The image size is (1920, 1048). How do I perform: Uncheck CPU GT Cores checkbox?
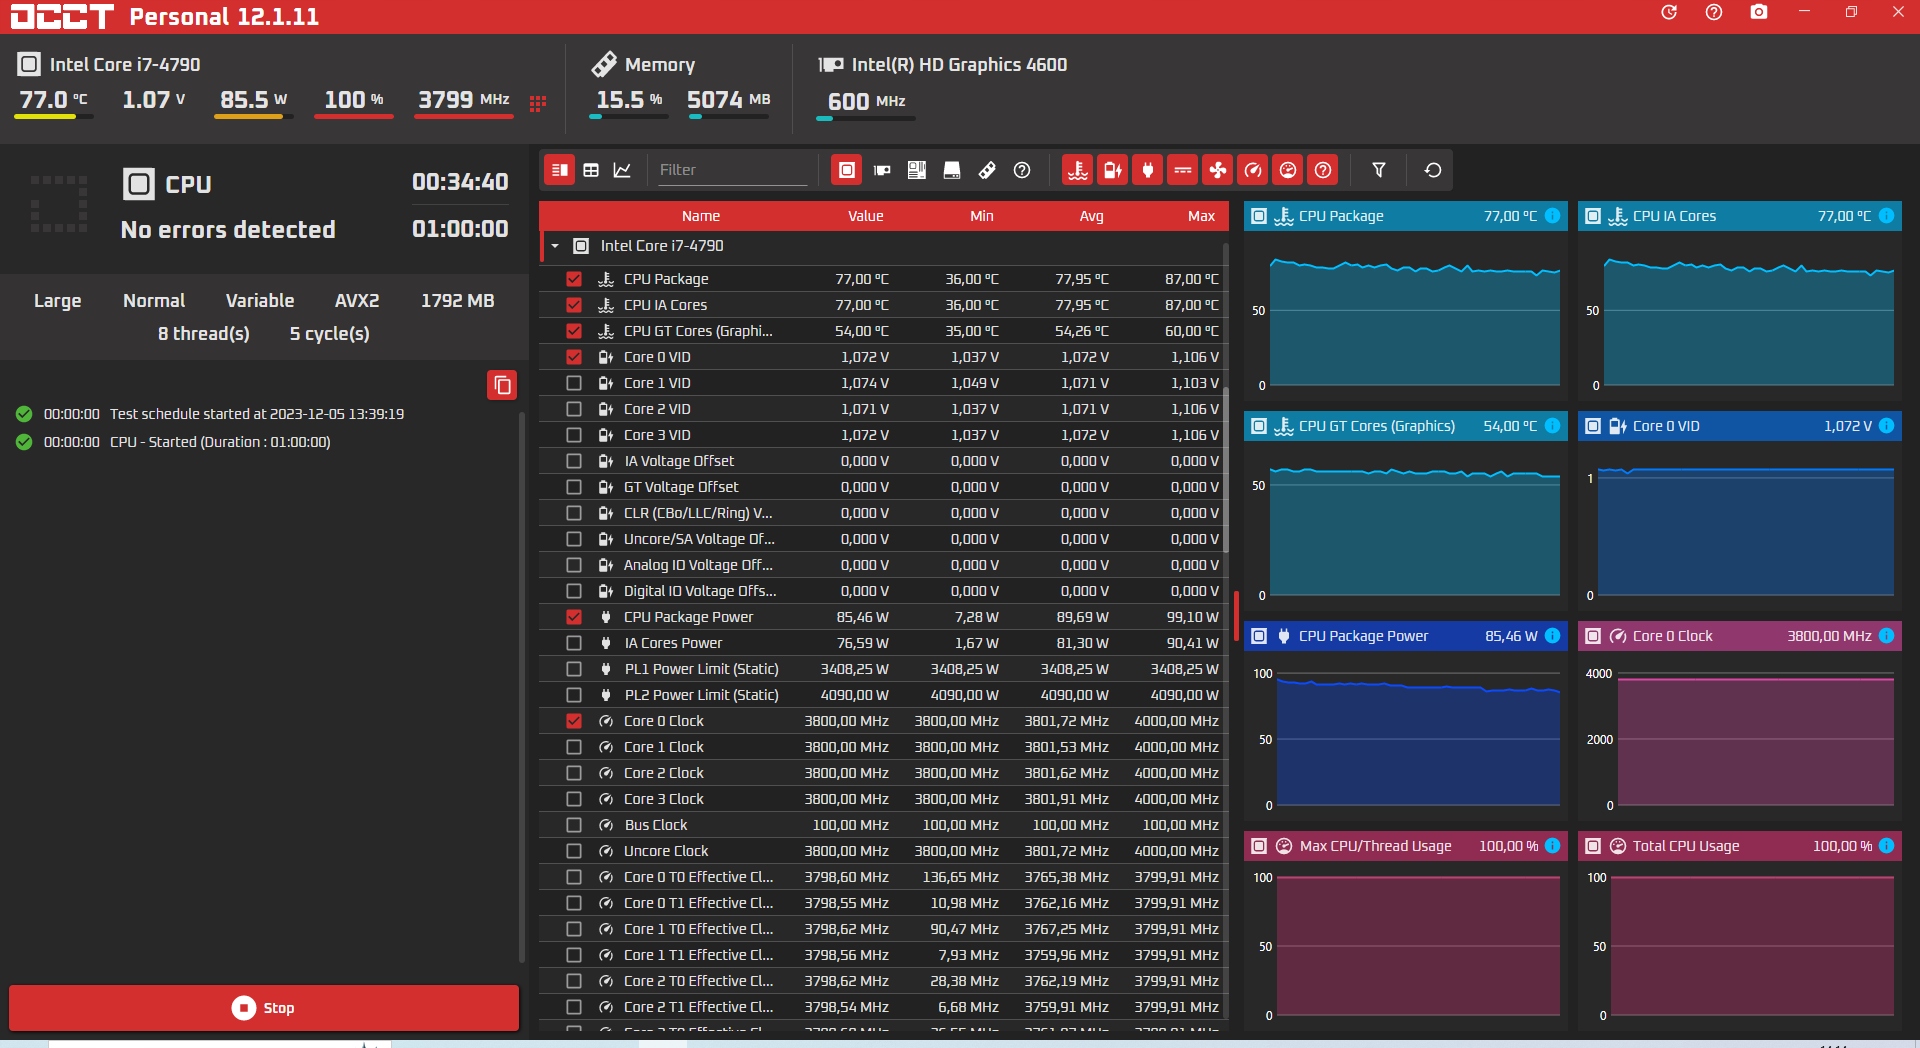tap(574, 331)
